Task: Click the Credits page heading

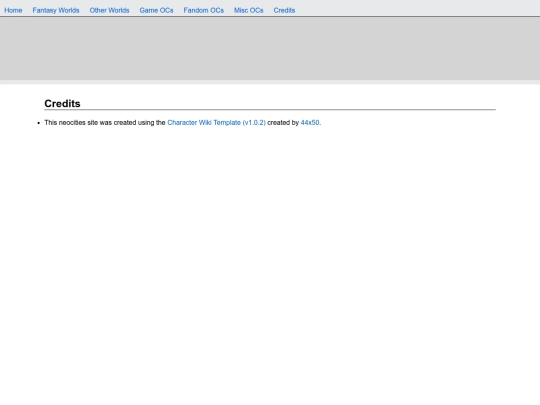Action: coord(62,103)
